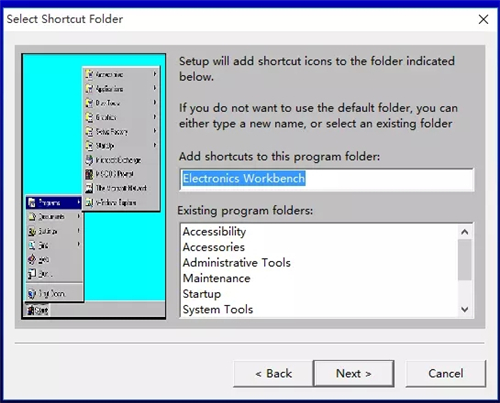Screen dimensions: 500x403
Task: Choose System Tools from folder list
Action: 218,309
